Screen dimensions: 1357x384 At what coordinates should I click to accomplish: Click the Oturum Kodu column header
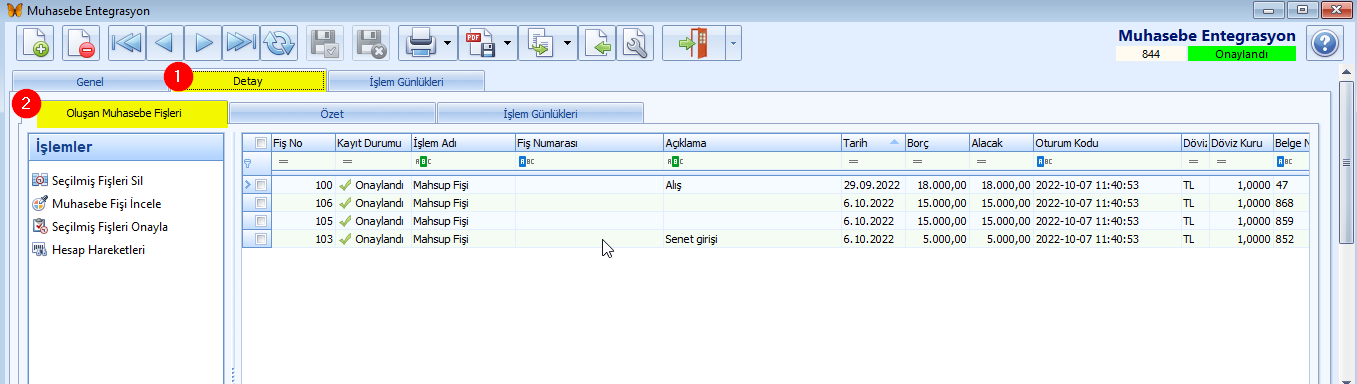click(x=1107, y=143)
